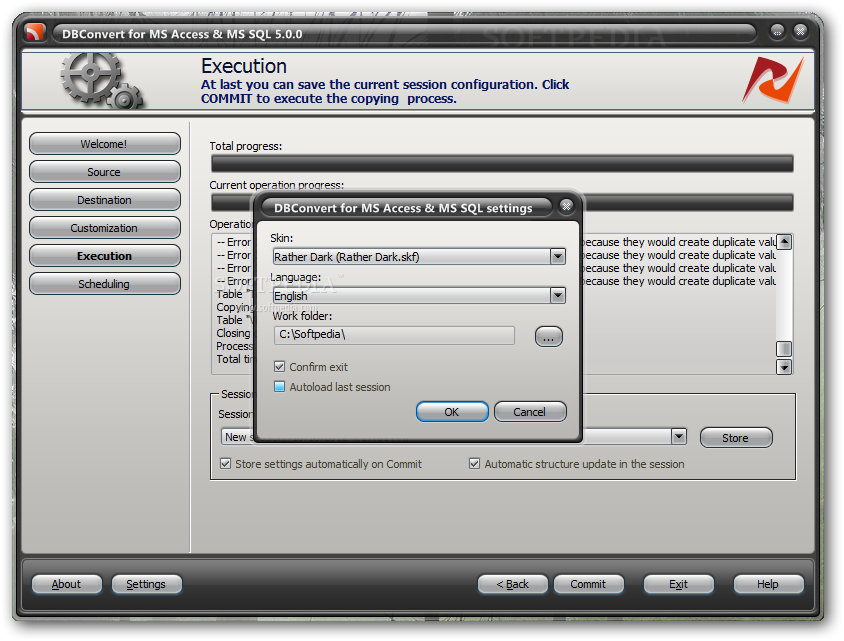Image resolution: width=844 pixels, height=641 pixels.
Task: Click the Total progress bar
Action: [502, 164]
